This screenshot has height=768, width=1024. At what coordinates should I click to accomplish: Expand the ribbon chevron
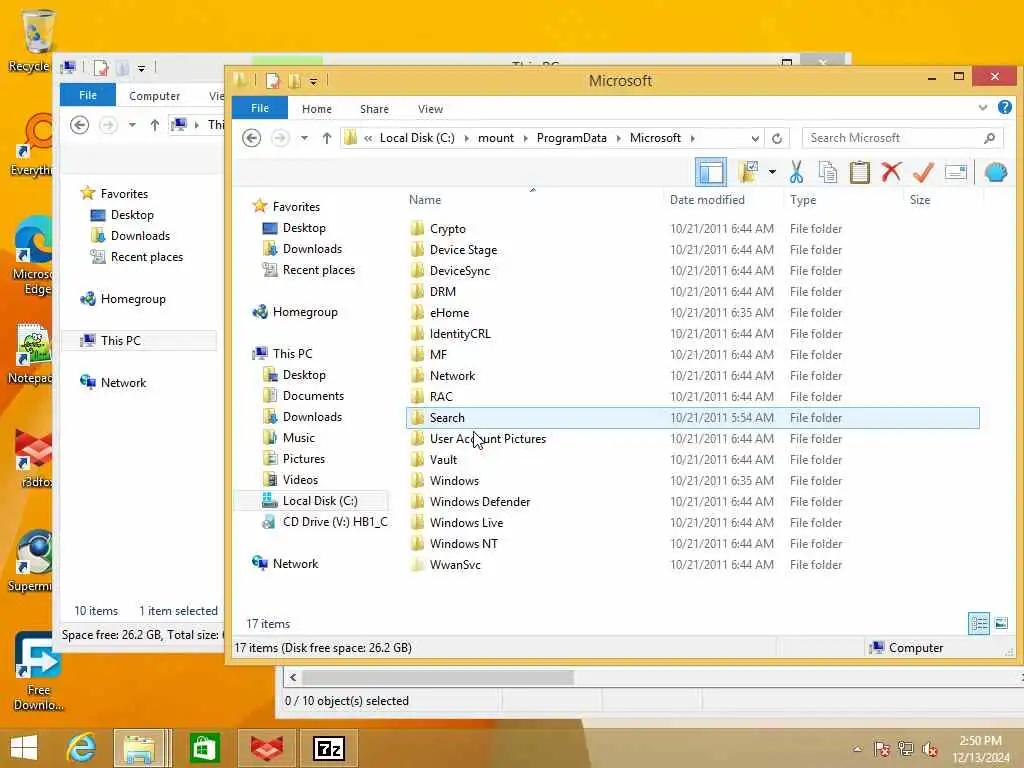click(x=983, y=108)
